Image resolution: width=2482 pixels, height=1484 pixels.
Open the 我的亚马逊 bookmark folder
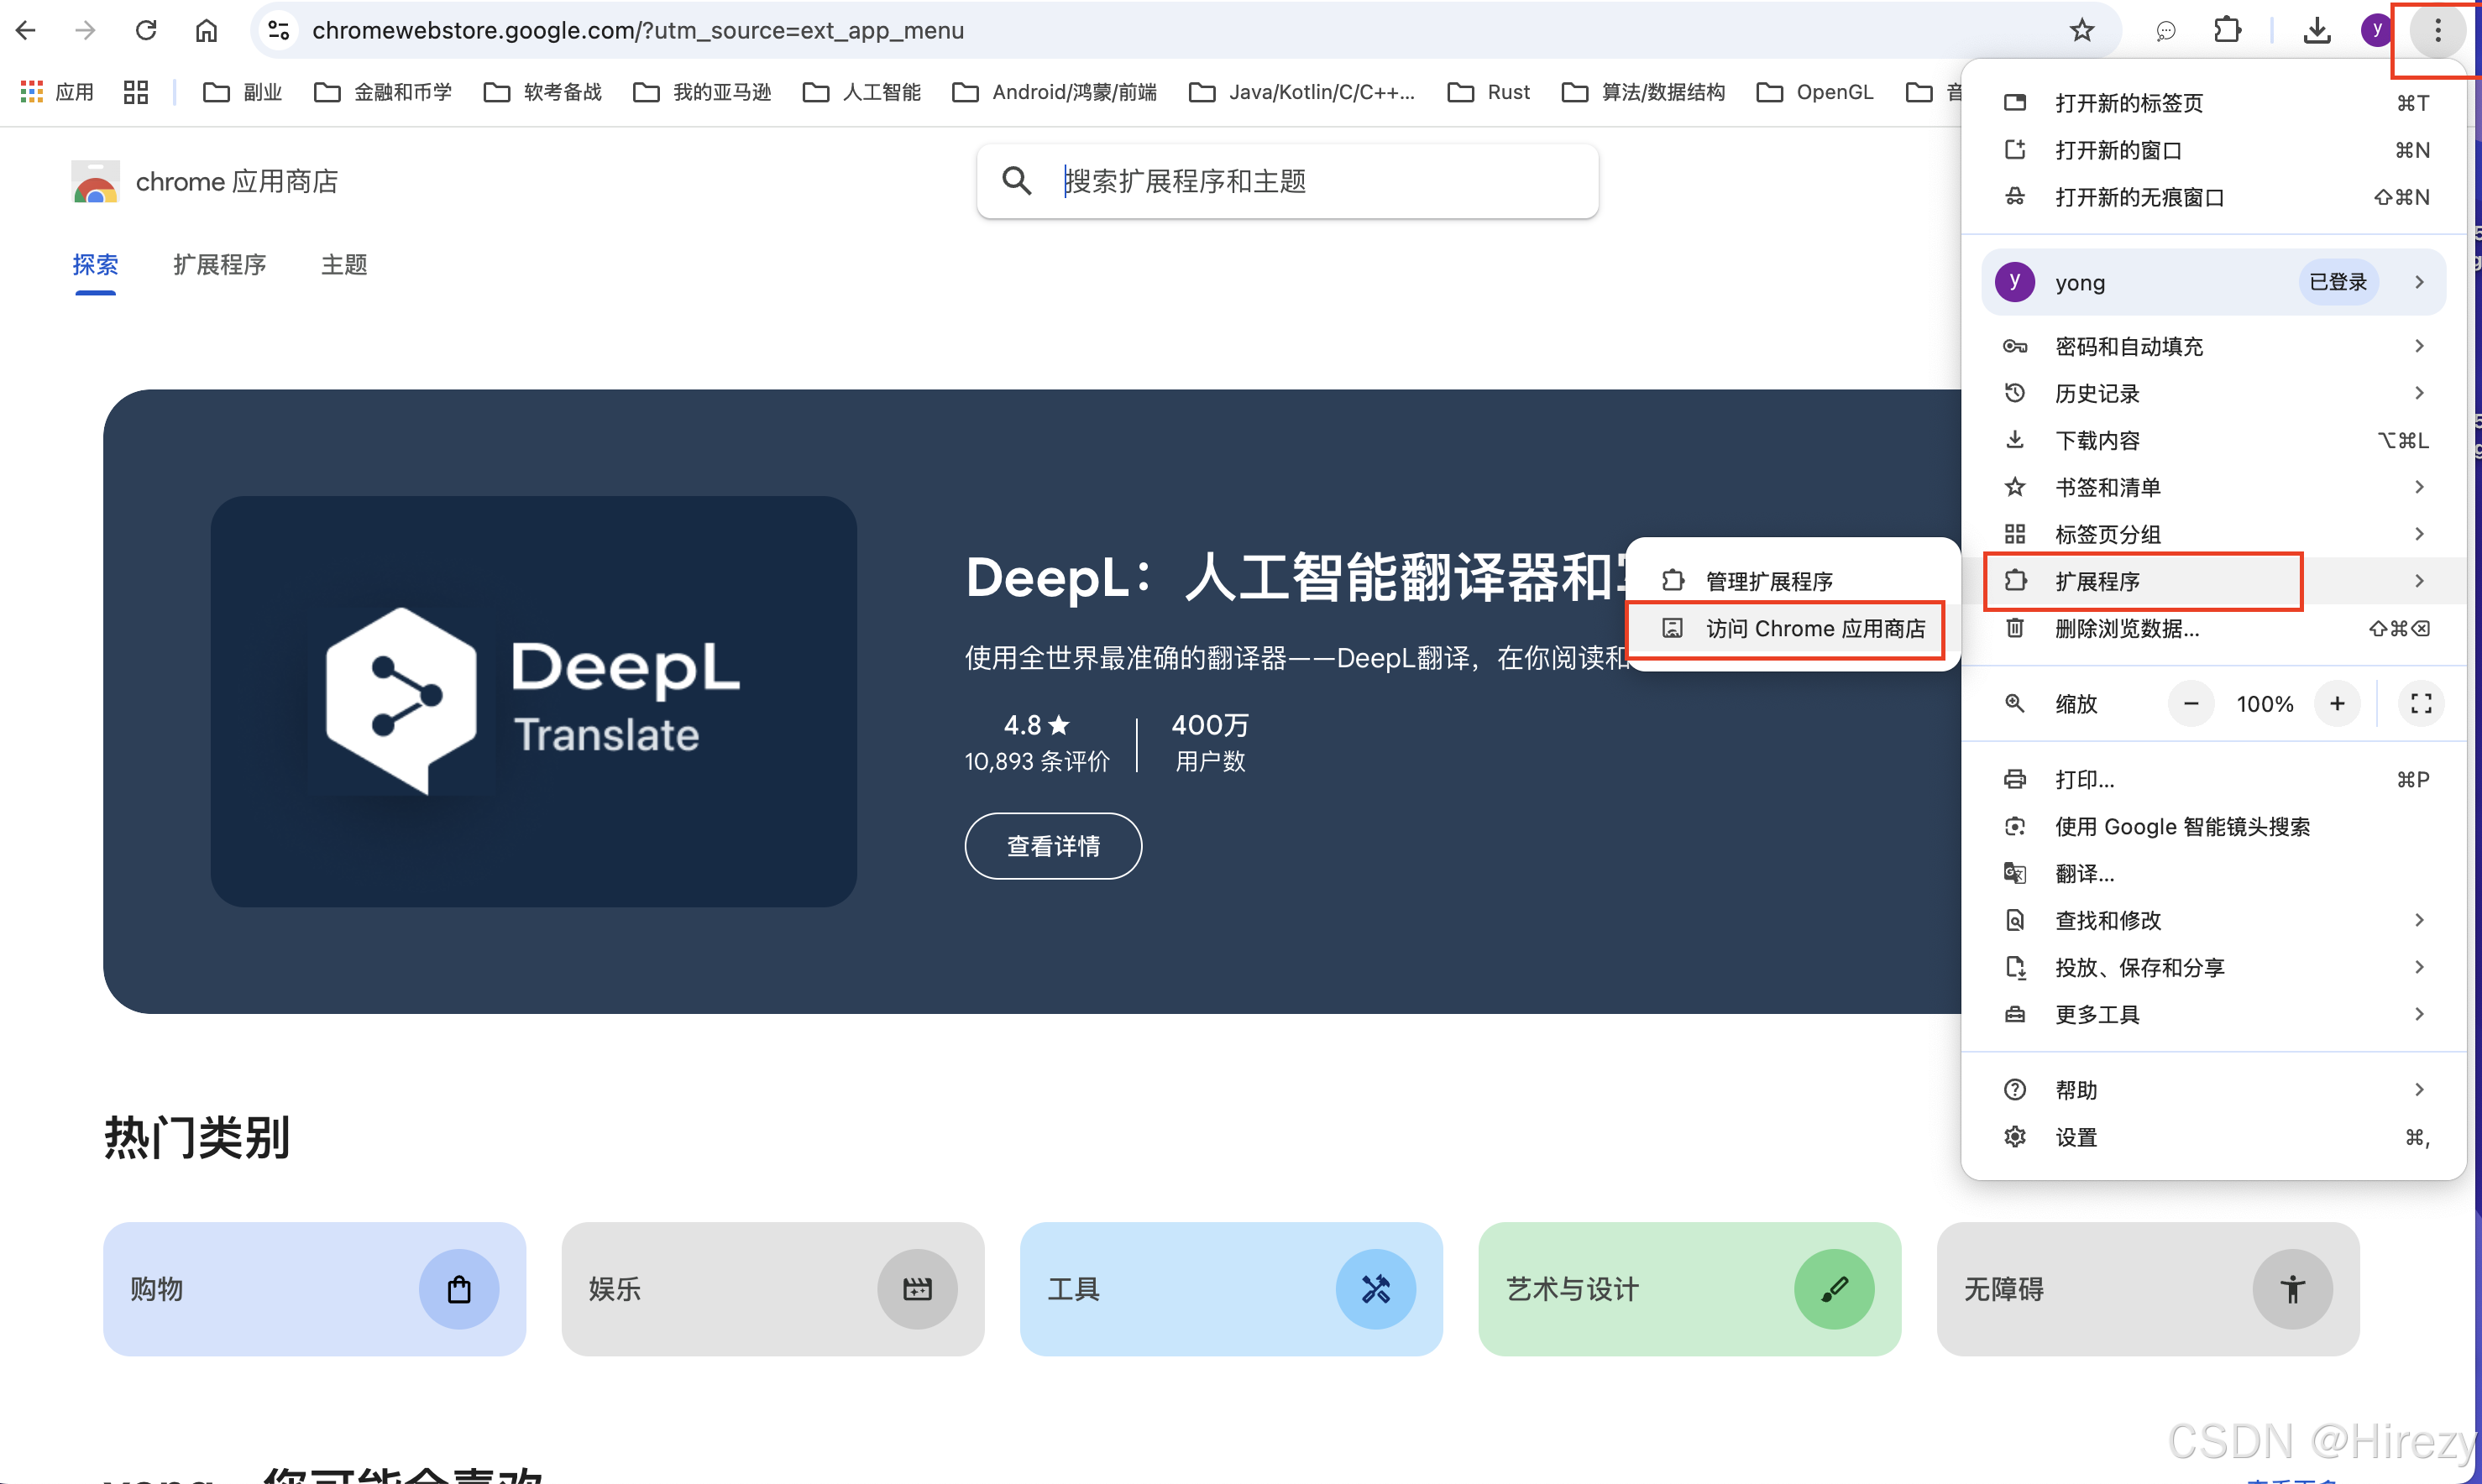click(x=702, y=92)
